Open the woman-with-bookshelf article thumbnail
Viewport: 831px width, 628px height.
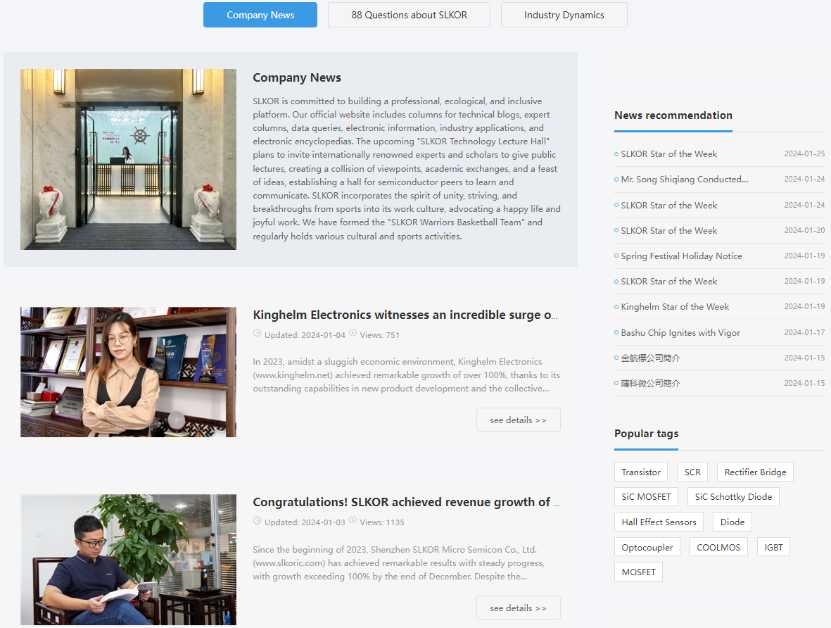coord(128,372)
